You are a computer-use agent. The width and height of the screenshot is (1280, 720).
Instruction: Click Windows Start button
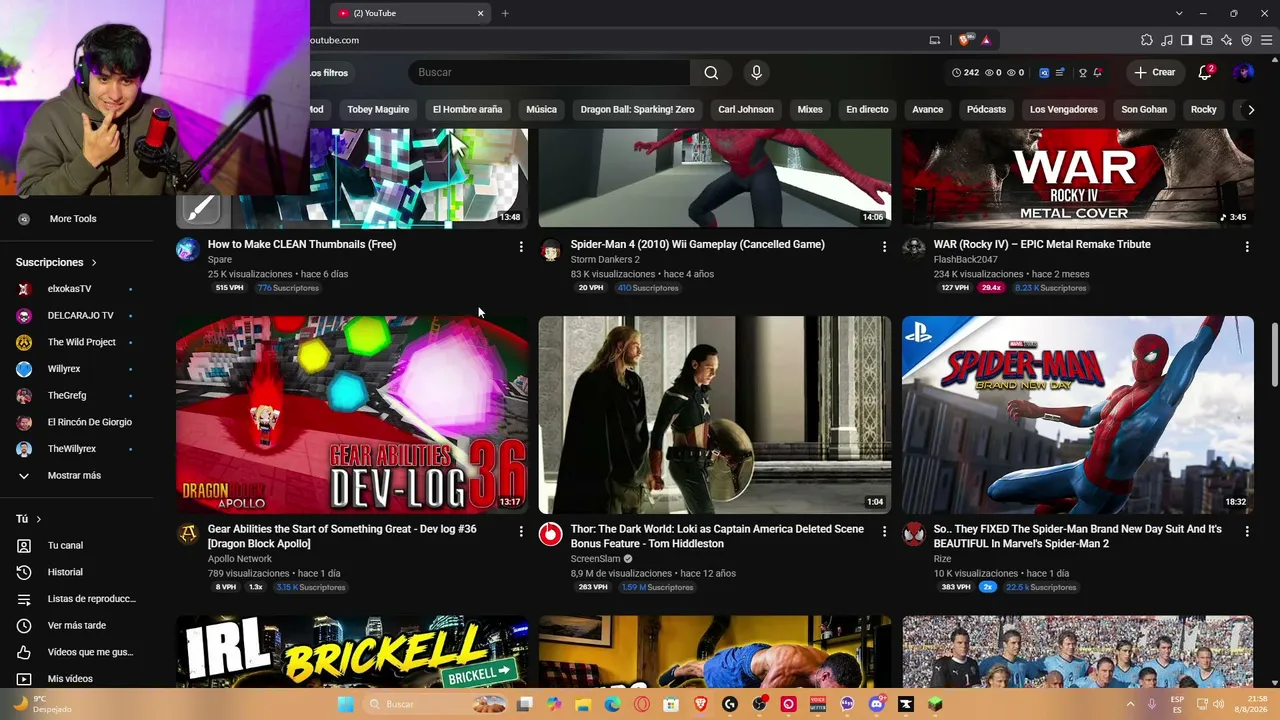(346, 704)
